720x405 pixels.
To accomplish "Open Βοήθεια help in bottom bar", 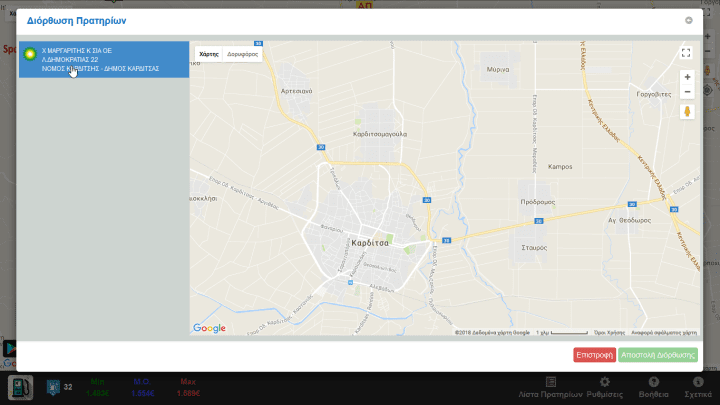I will 653,388.
